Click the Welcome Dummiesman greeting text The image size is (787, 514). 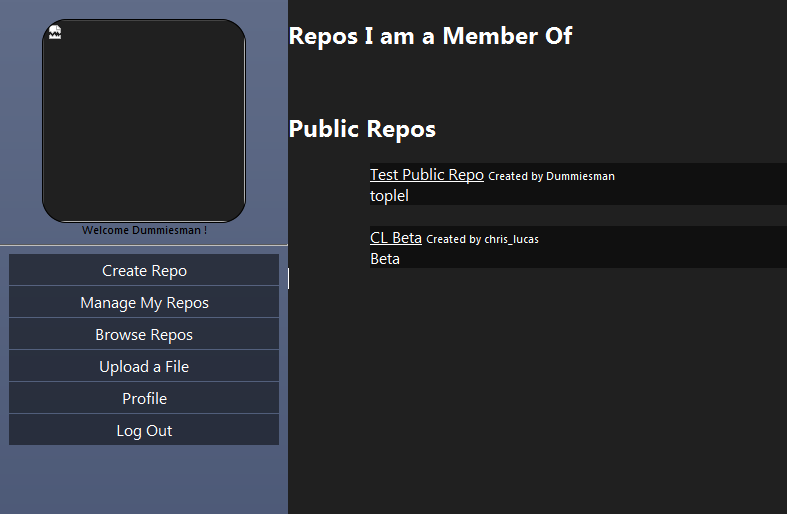[145, 230]
